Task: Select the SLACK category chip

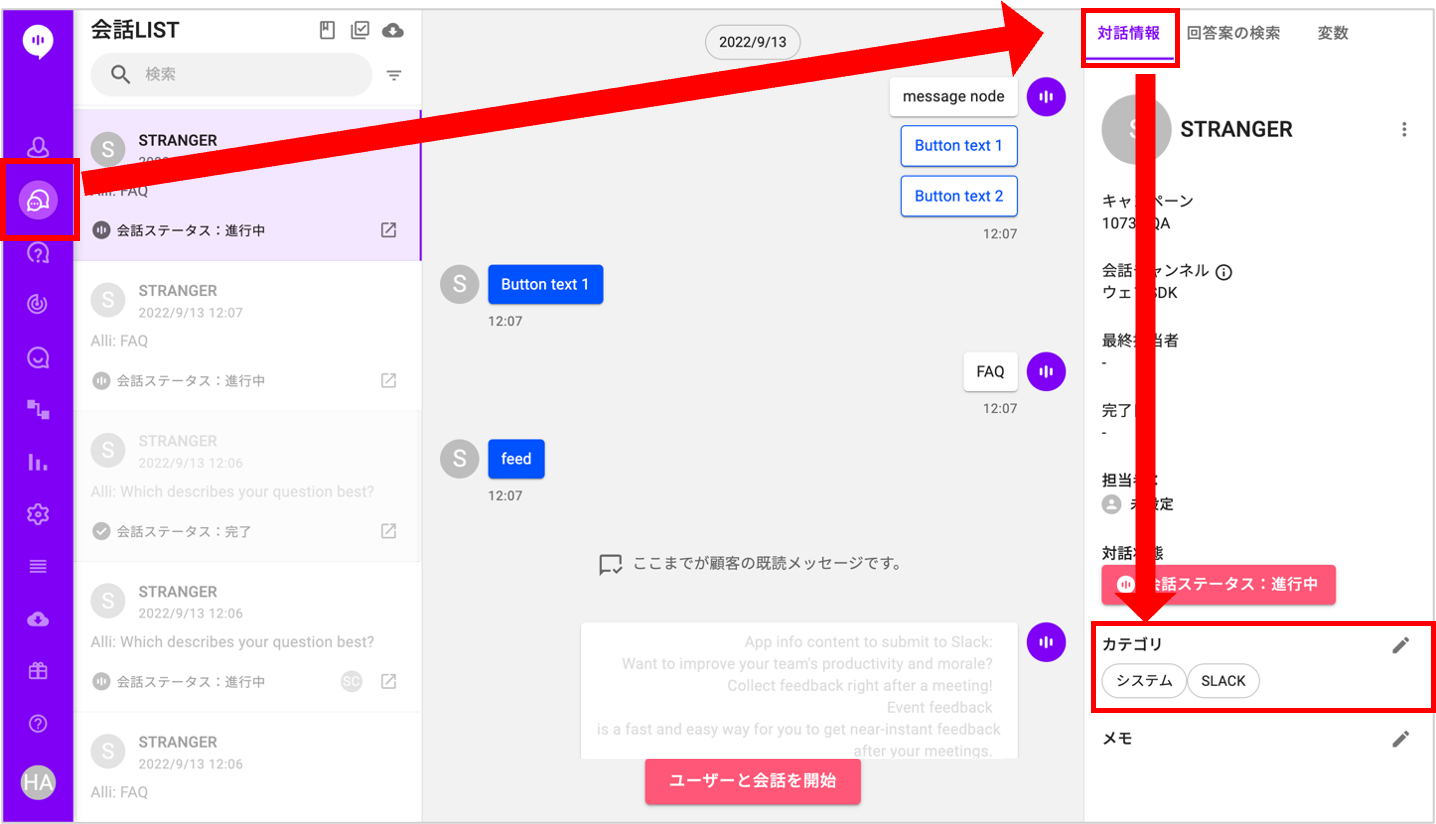Action: (x=1223, y=681)
